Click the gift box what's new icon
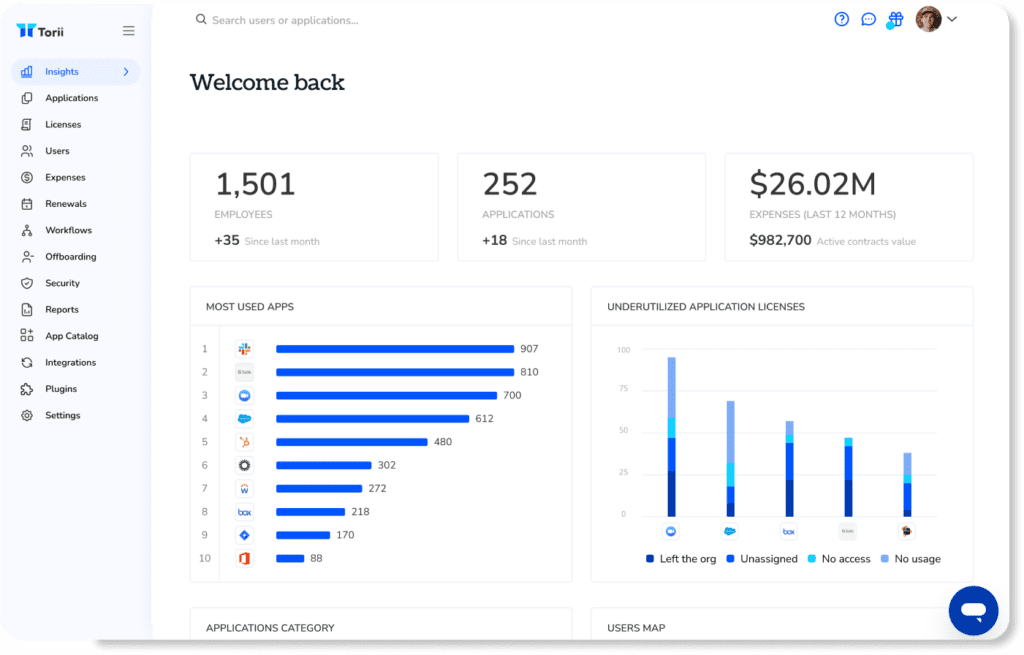 [895, 19]
